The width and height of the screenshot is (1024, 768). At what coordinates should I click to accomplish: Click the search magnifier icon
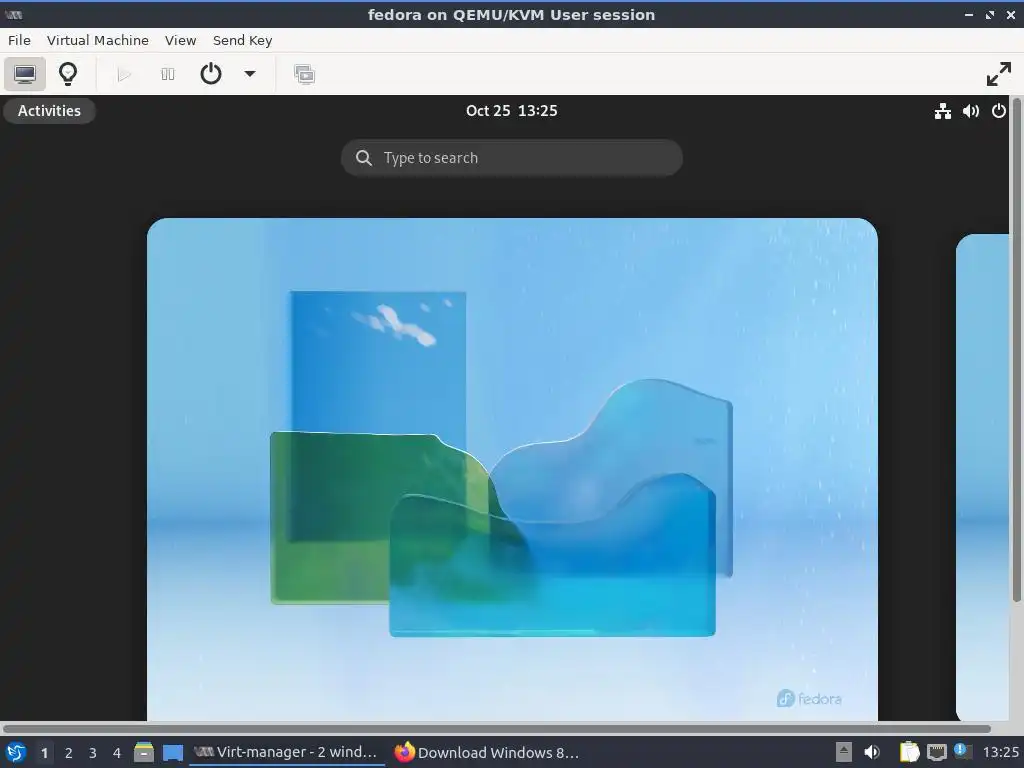point(364,158)
